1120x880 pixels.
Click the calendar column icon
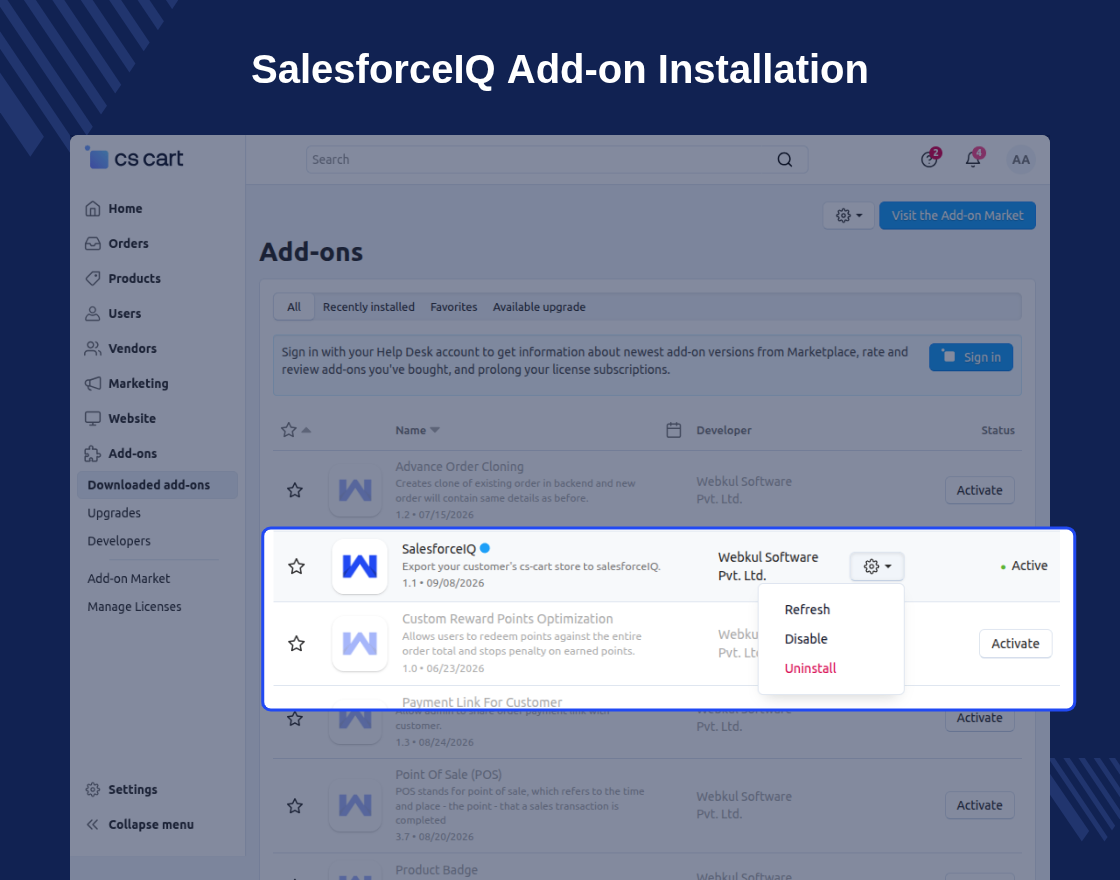pyautogui.click(x=674, y=430)
